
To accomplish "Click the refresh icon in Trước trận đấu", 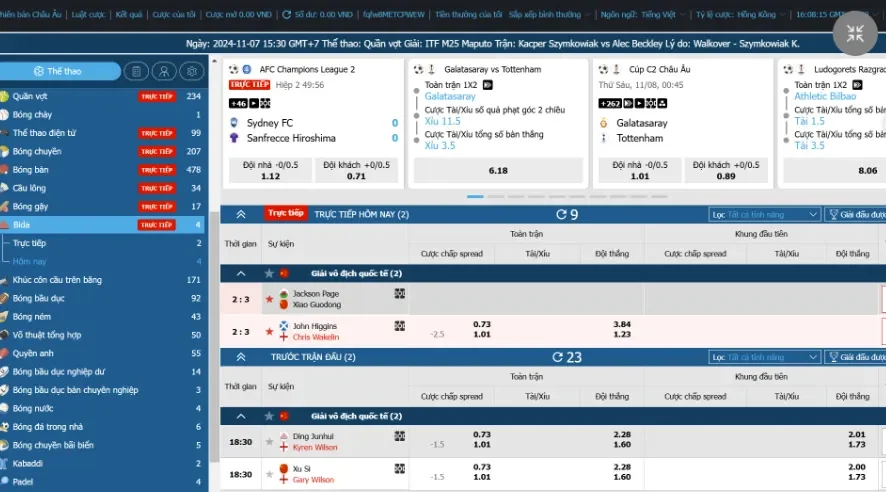I will point(558,357).
